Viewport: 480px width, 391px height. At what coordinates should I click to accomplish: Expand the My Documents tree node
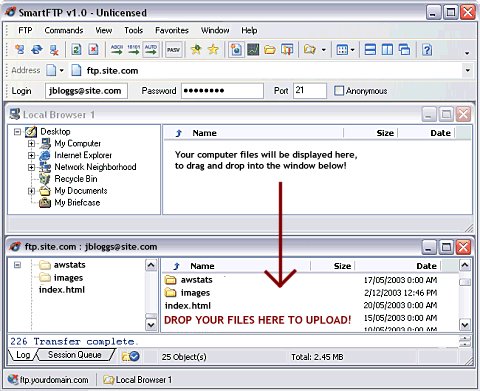[31, 191]
